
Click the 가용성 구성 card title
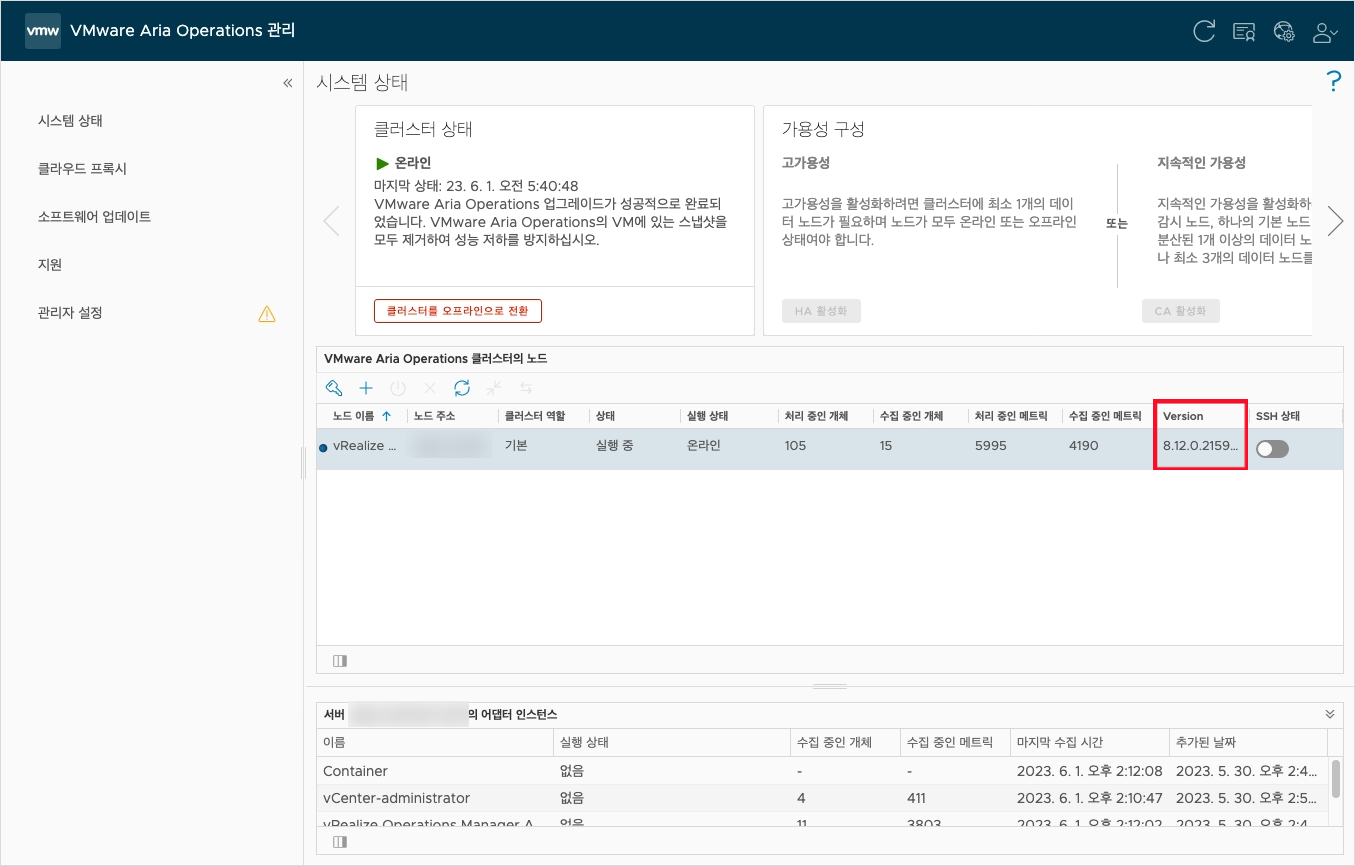tap(823, 130)
